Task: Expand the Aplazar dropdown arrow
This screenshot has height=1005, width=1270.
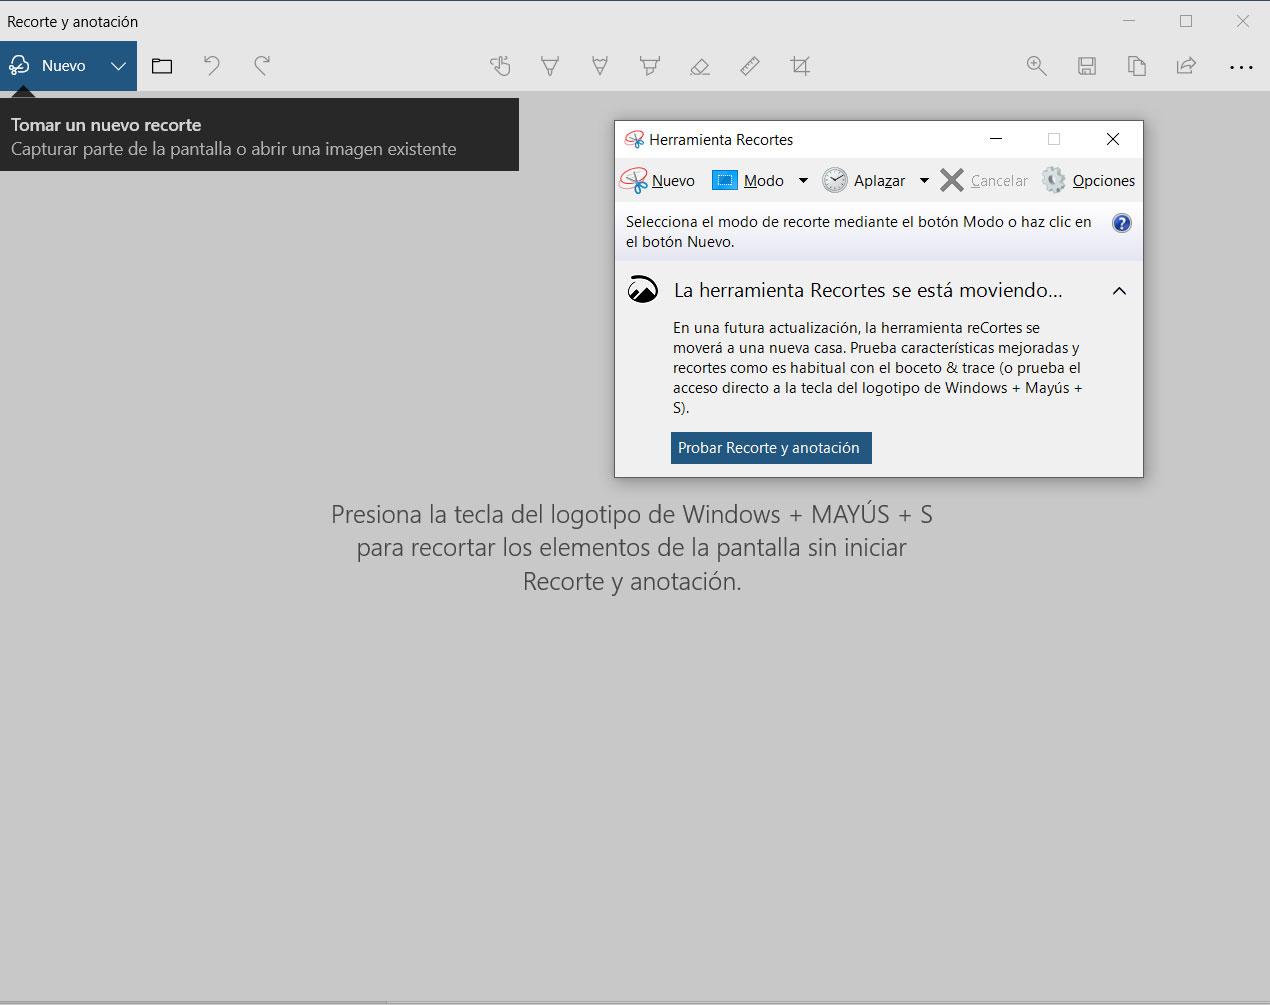Action: coord(924,181)
